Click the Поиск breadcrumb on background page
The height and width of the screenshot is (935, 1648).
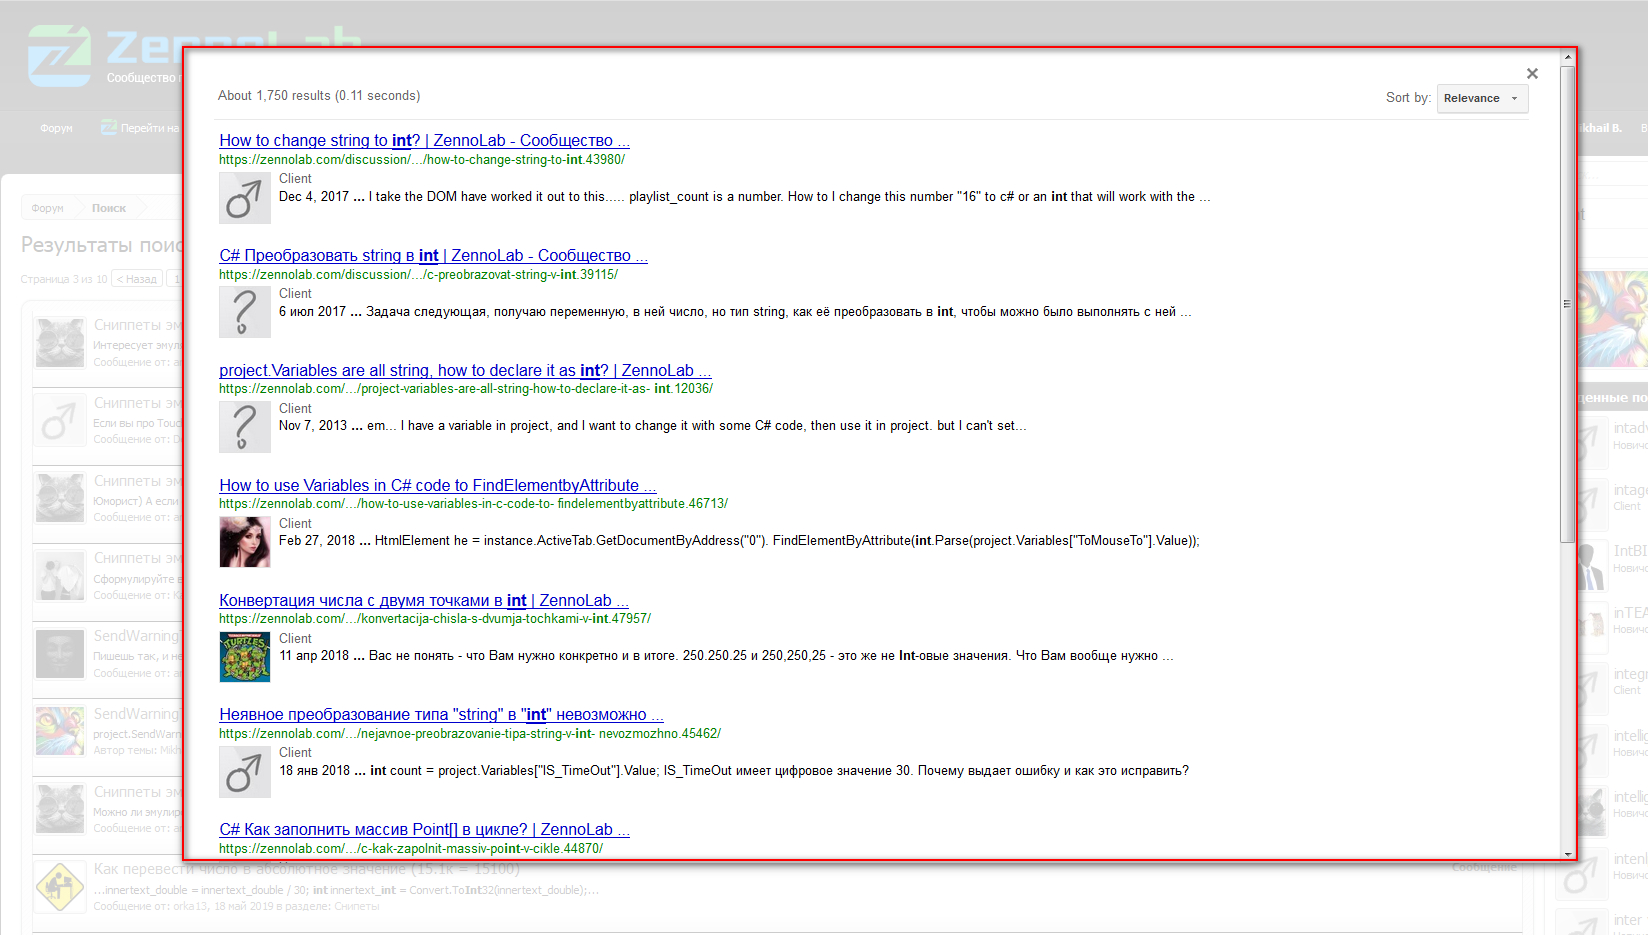(109, 208)
